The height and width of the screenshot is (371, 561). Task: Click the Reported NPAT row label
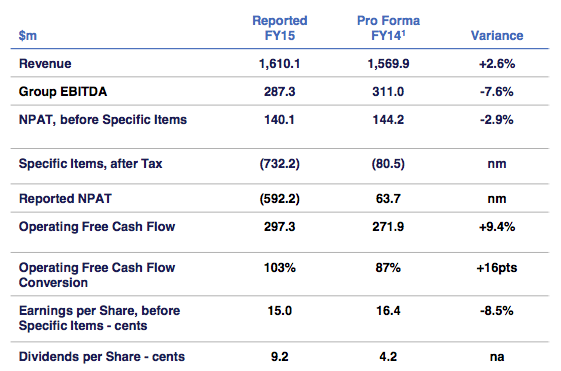click(x=65, y=199)
